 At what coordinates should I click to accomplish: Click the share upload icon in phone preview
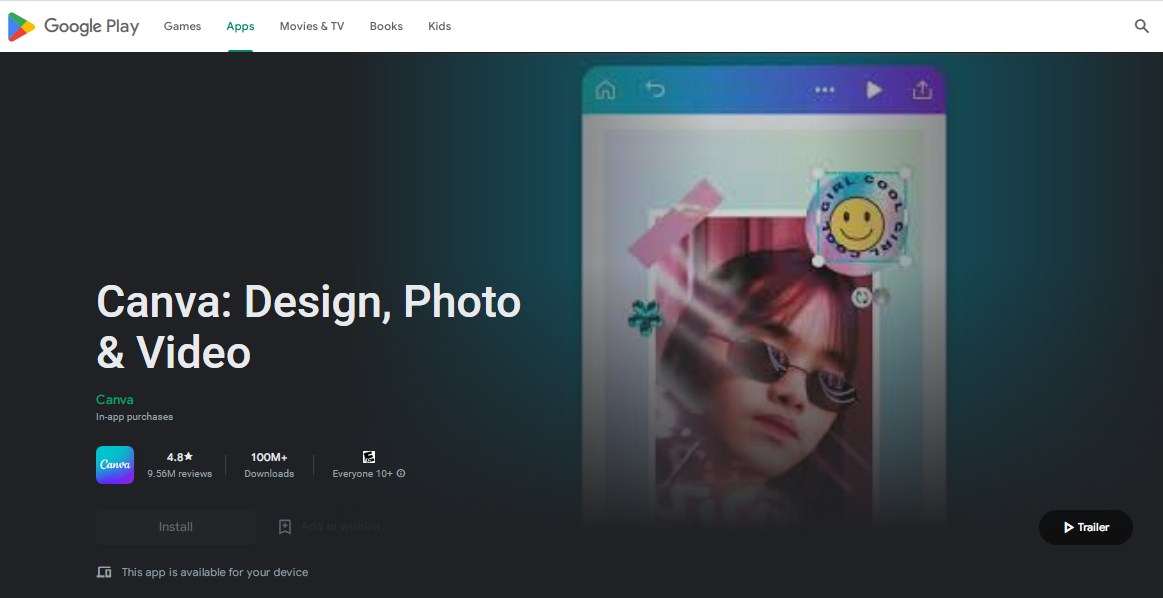coord(921,90)
